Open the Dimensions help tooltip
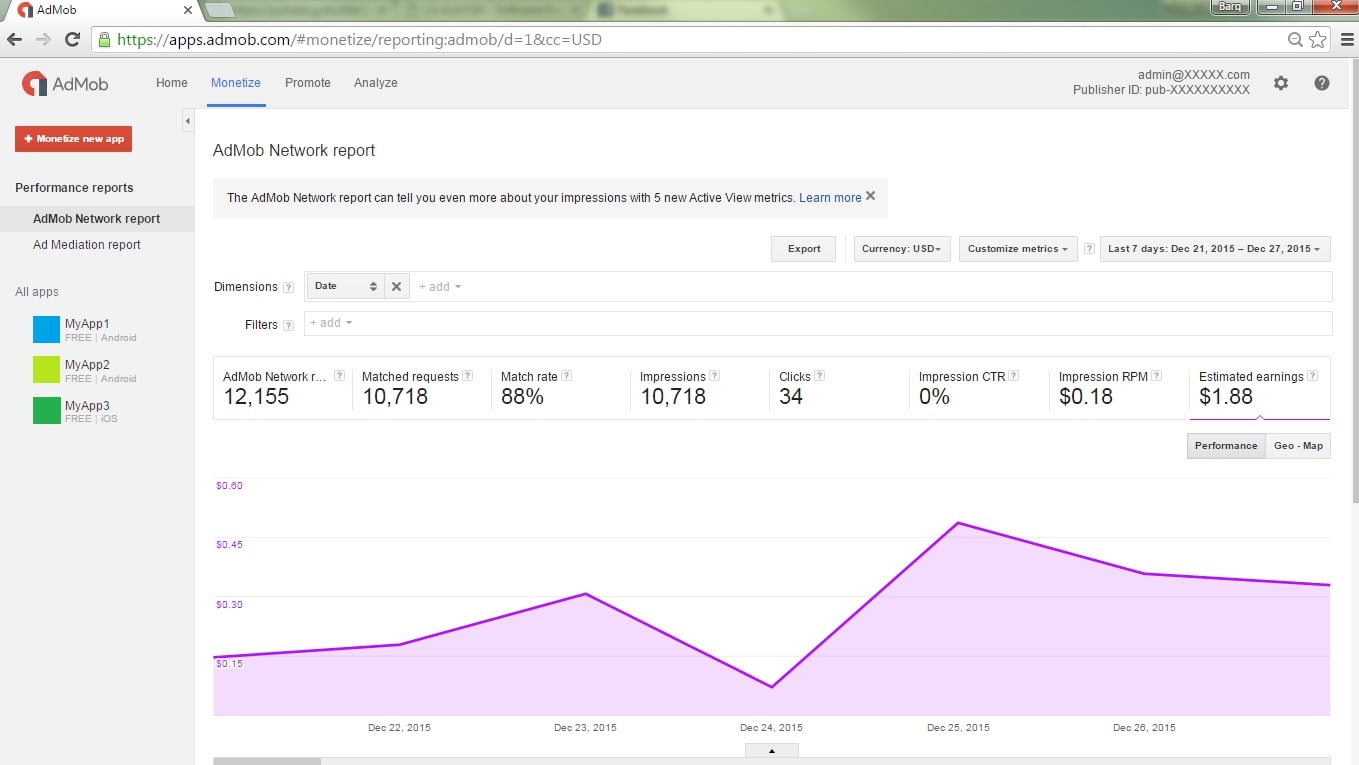Viewport: 1359px width, 765px height. 290,287
